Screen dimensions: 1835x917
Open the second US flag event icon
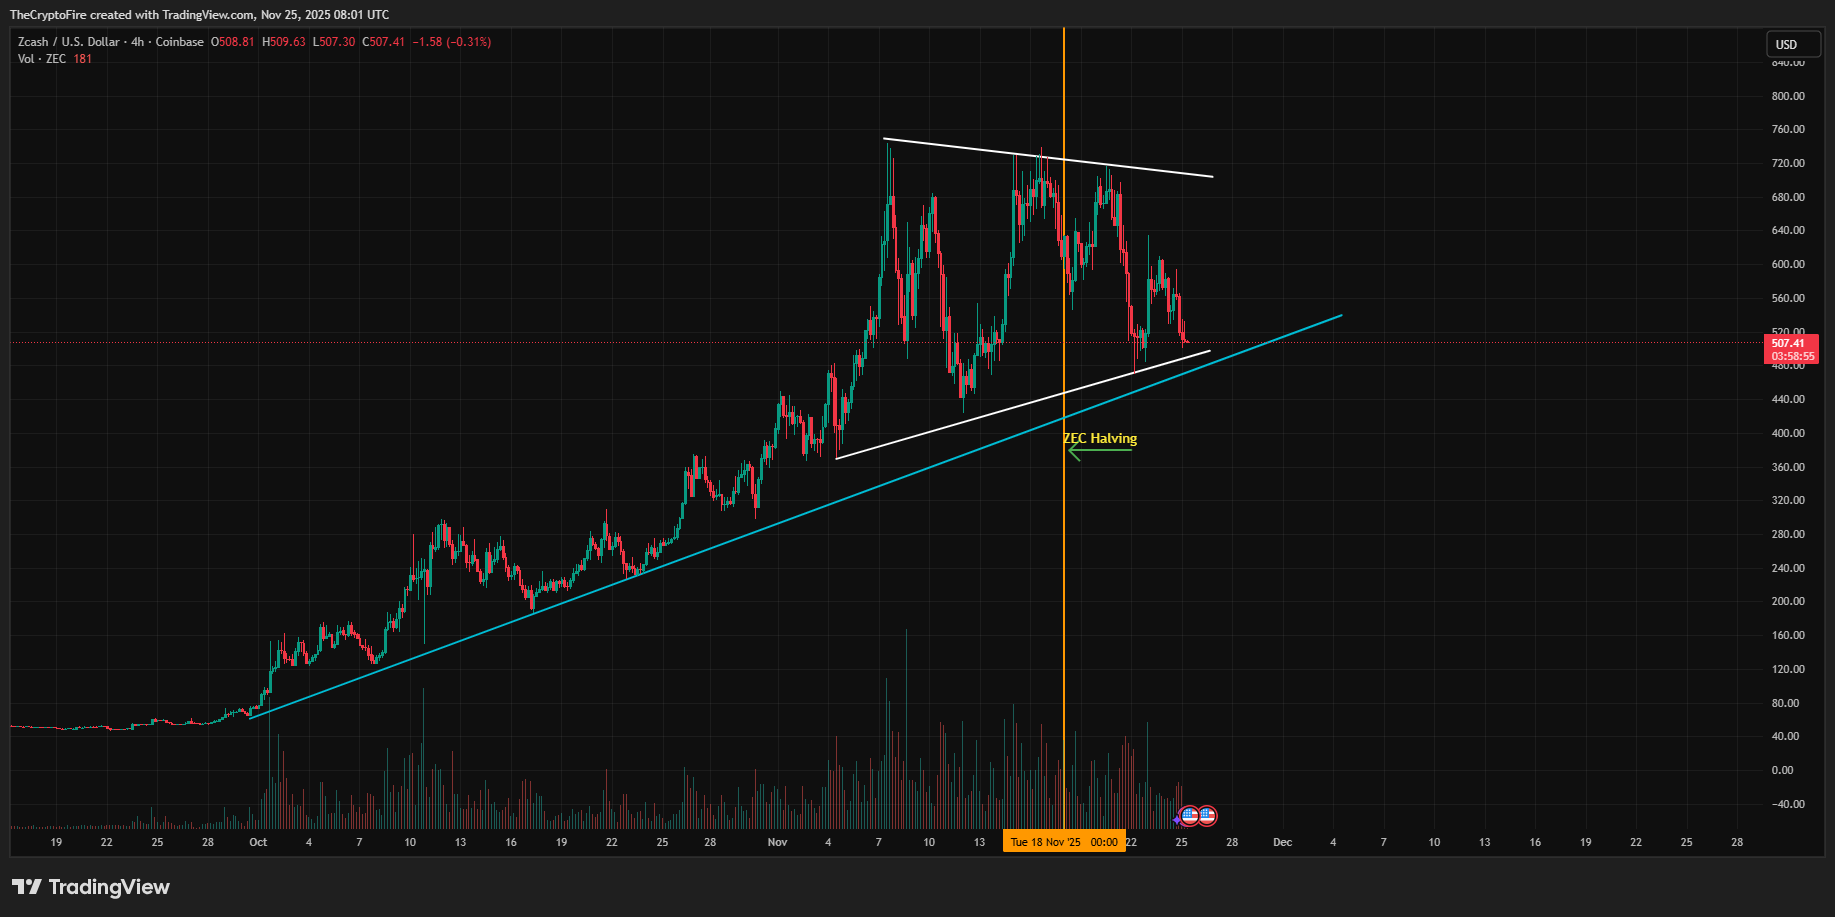click(x=1209, y=815)
